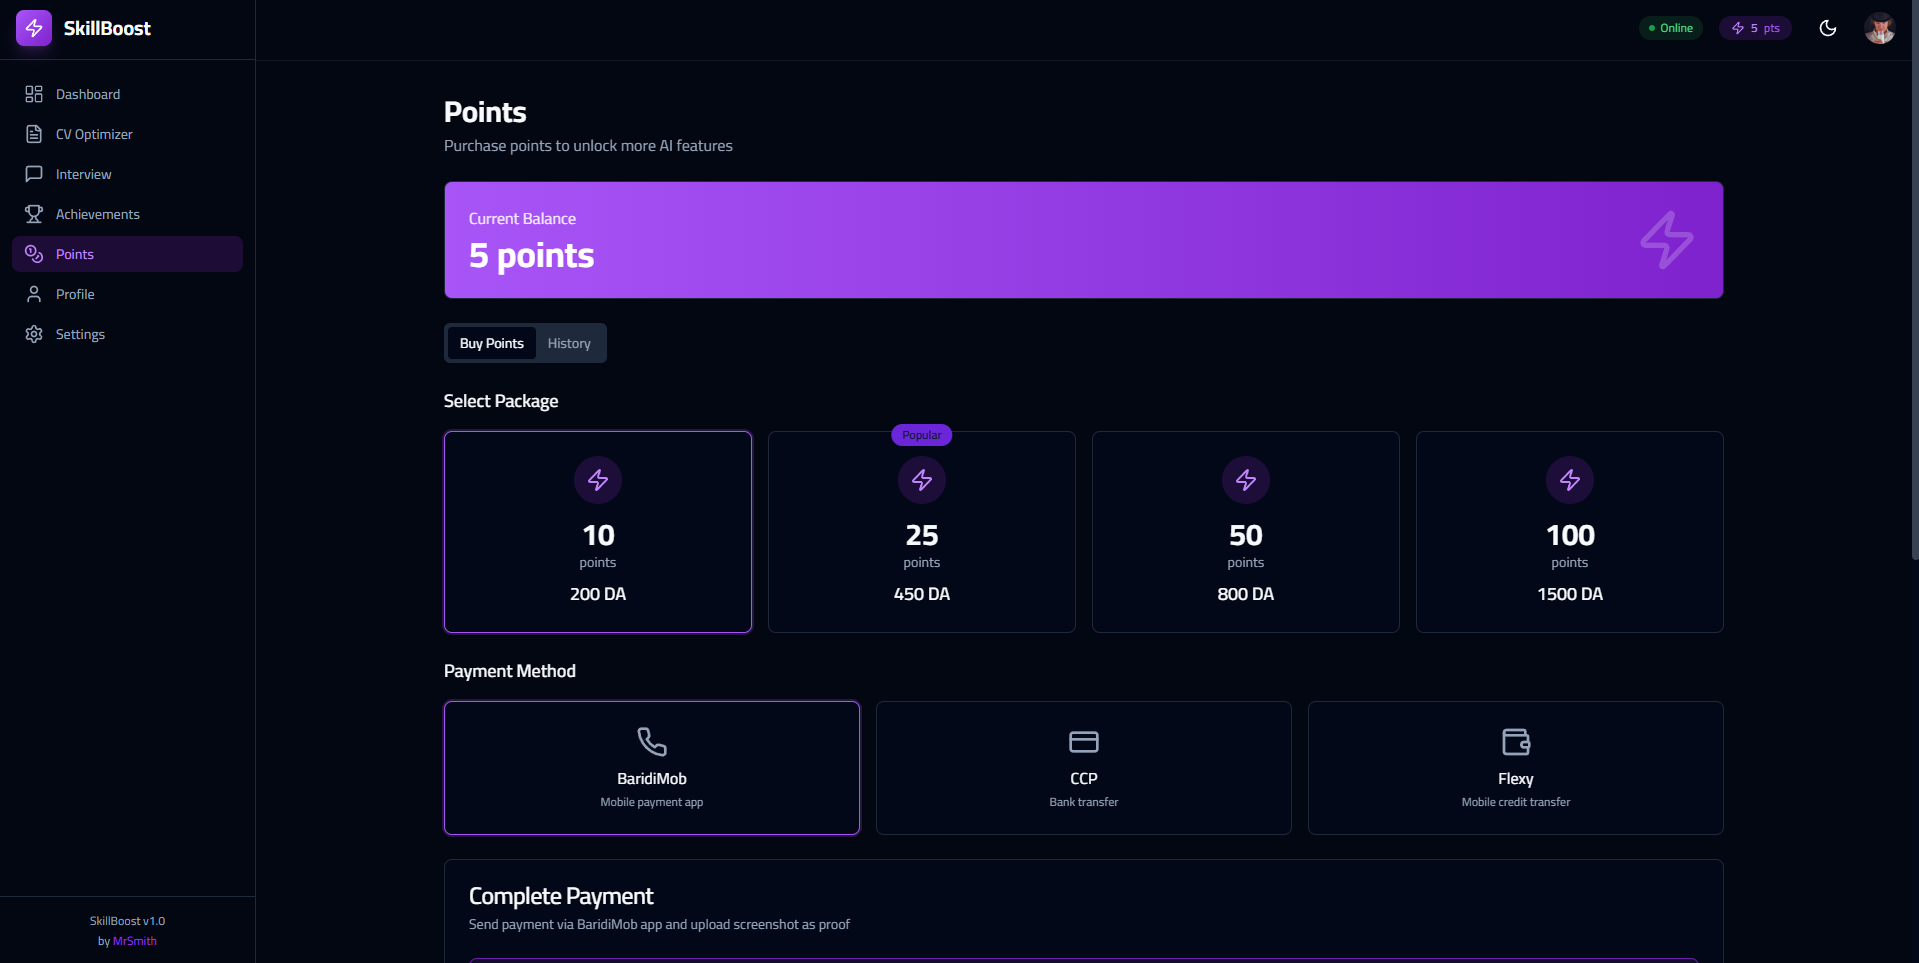The image size is (1919, 963).
Task: Open the Settings gear
Action: pyautogui.click(x=80, y=334)
